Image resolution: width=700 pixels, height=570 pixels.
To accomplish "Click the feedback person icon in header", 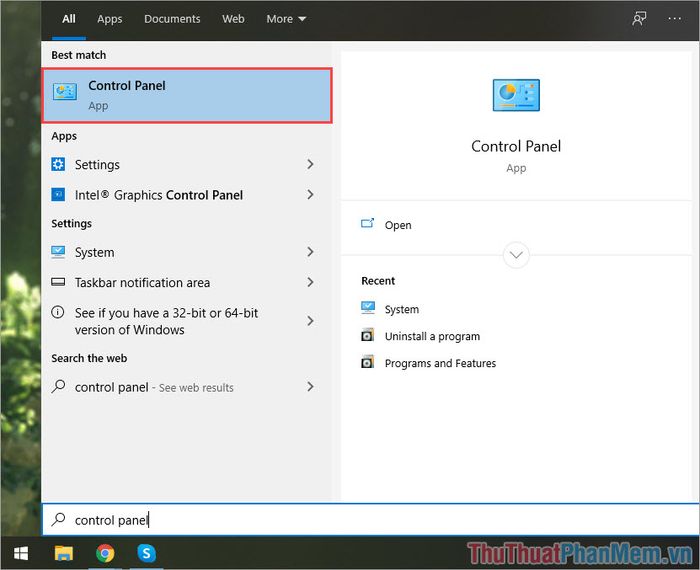I will pos(639,19).
